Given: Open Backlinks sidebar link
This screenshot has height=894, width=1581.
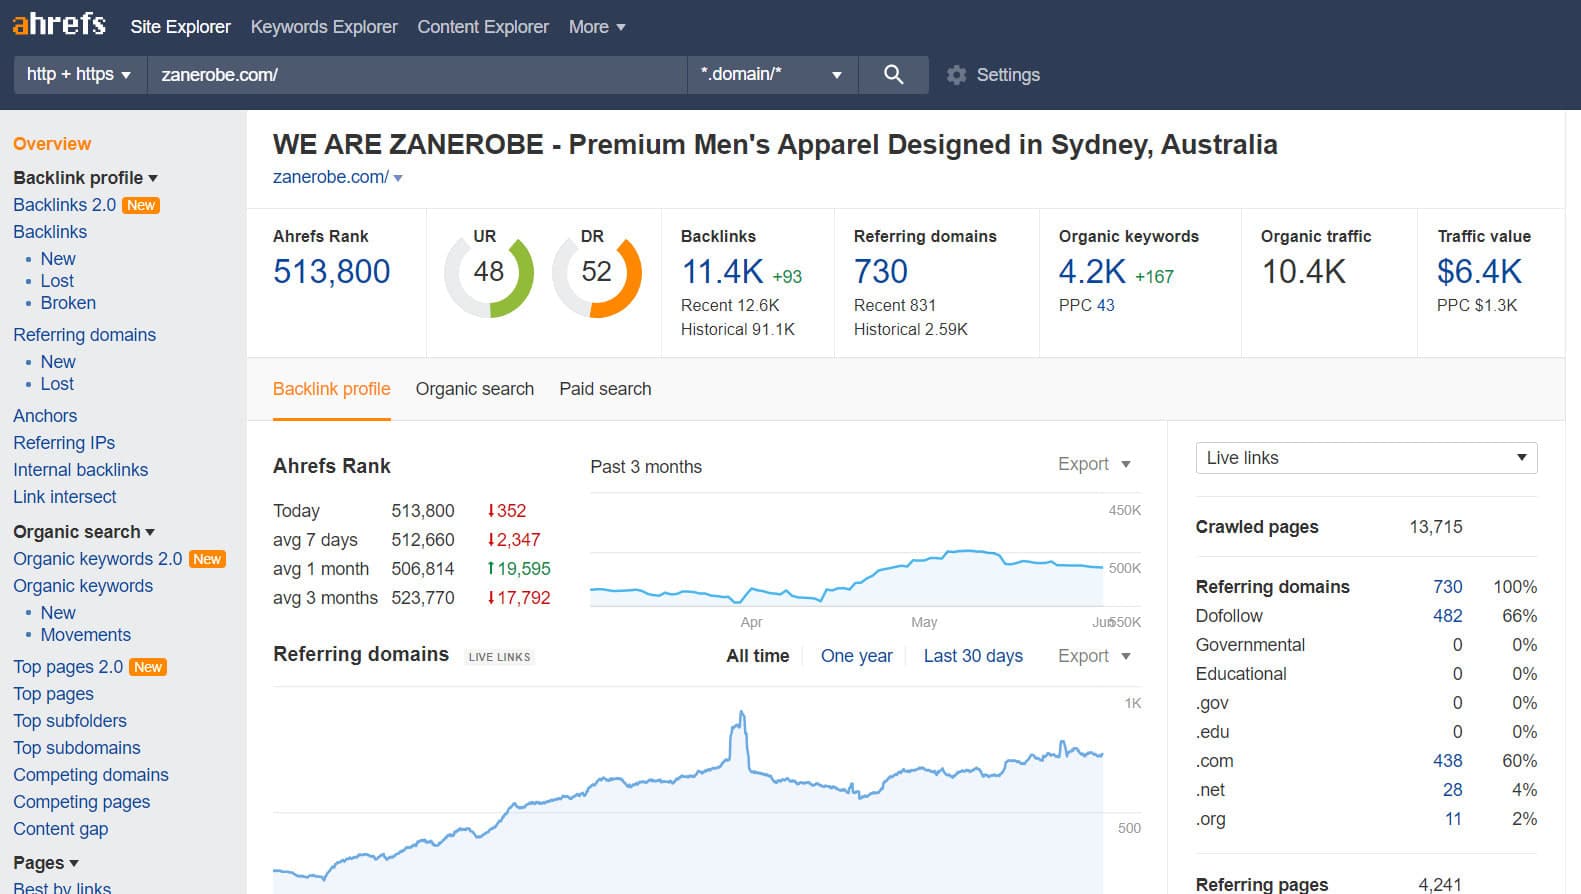Looking at the screenshot, I should click(x=50, y=232).
